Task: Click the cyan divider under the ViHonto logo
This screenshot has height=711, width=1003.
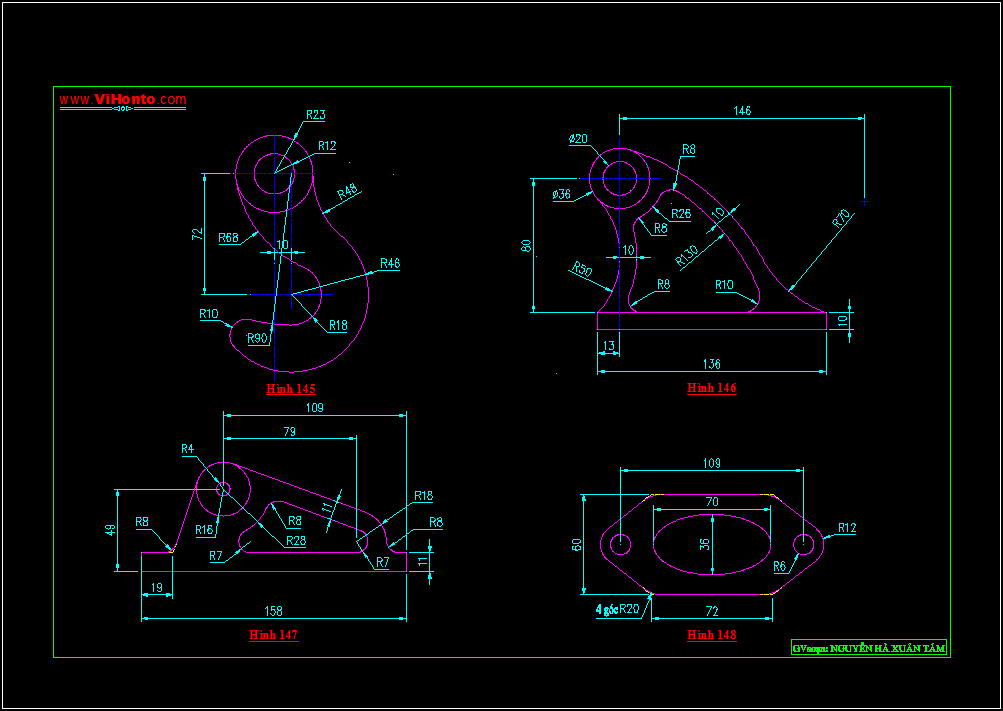Action: (121, 110)
